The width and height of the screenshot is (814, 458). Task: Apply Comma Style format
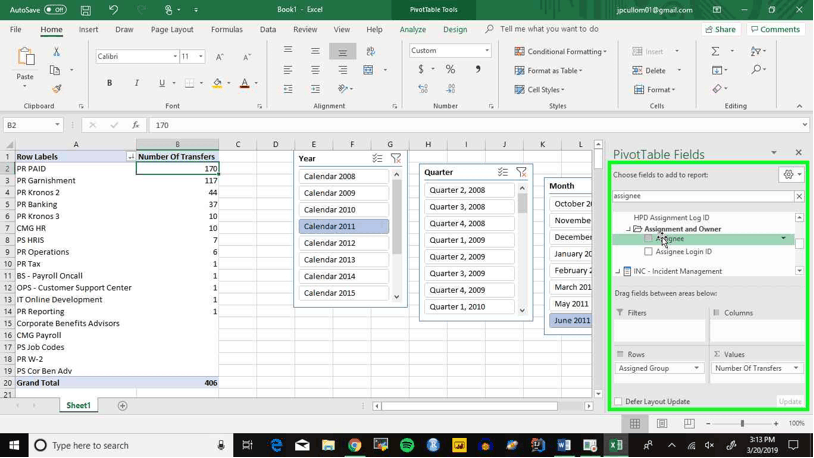478,69
